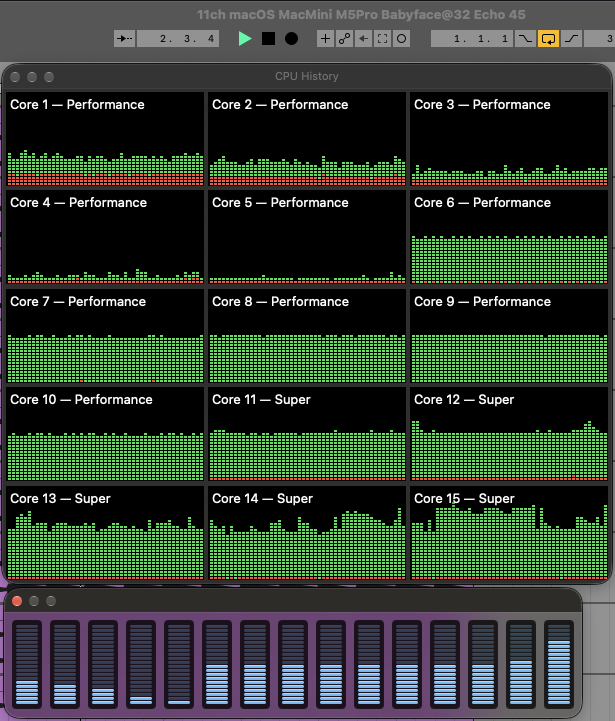Click the last, highest level meter in purple window

[x=559, y=664]
